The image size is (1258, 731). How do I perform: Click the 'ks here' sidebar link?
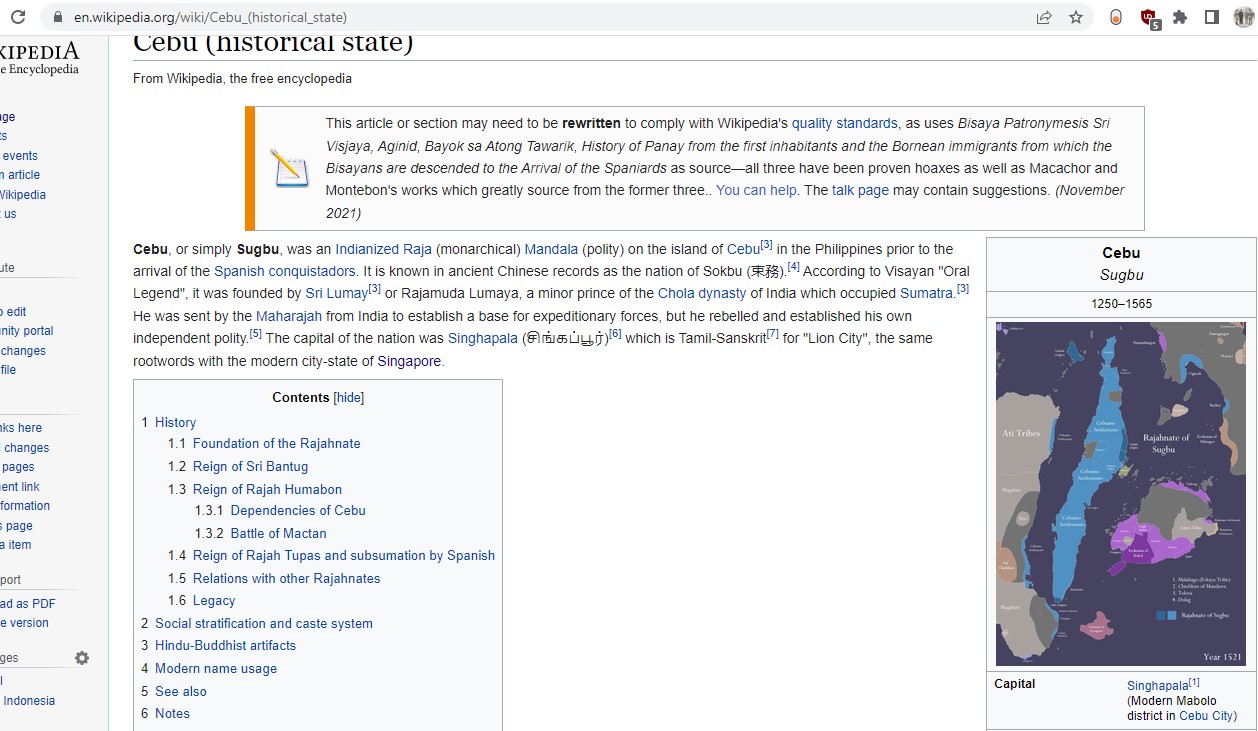(21, 428)
